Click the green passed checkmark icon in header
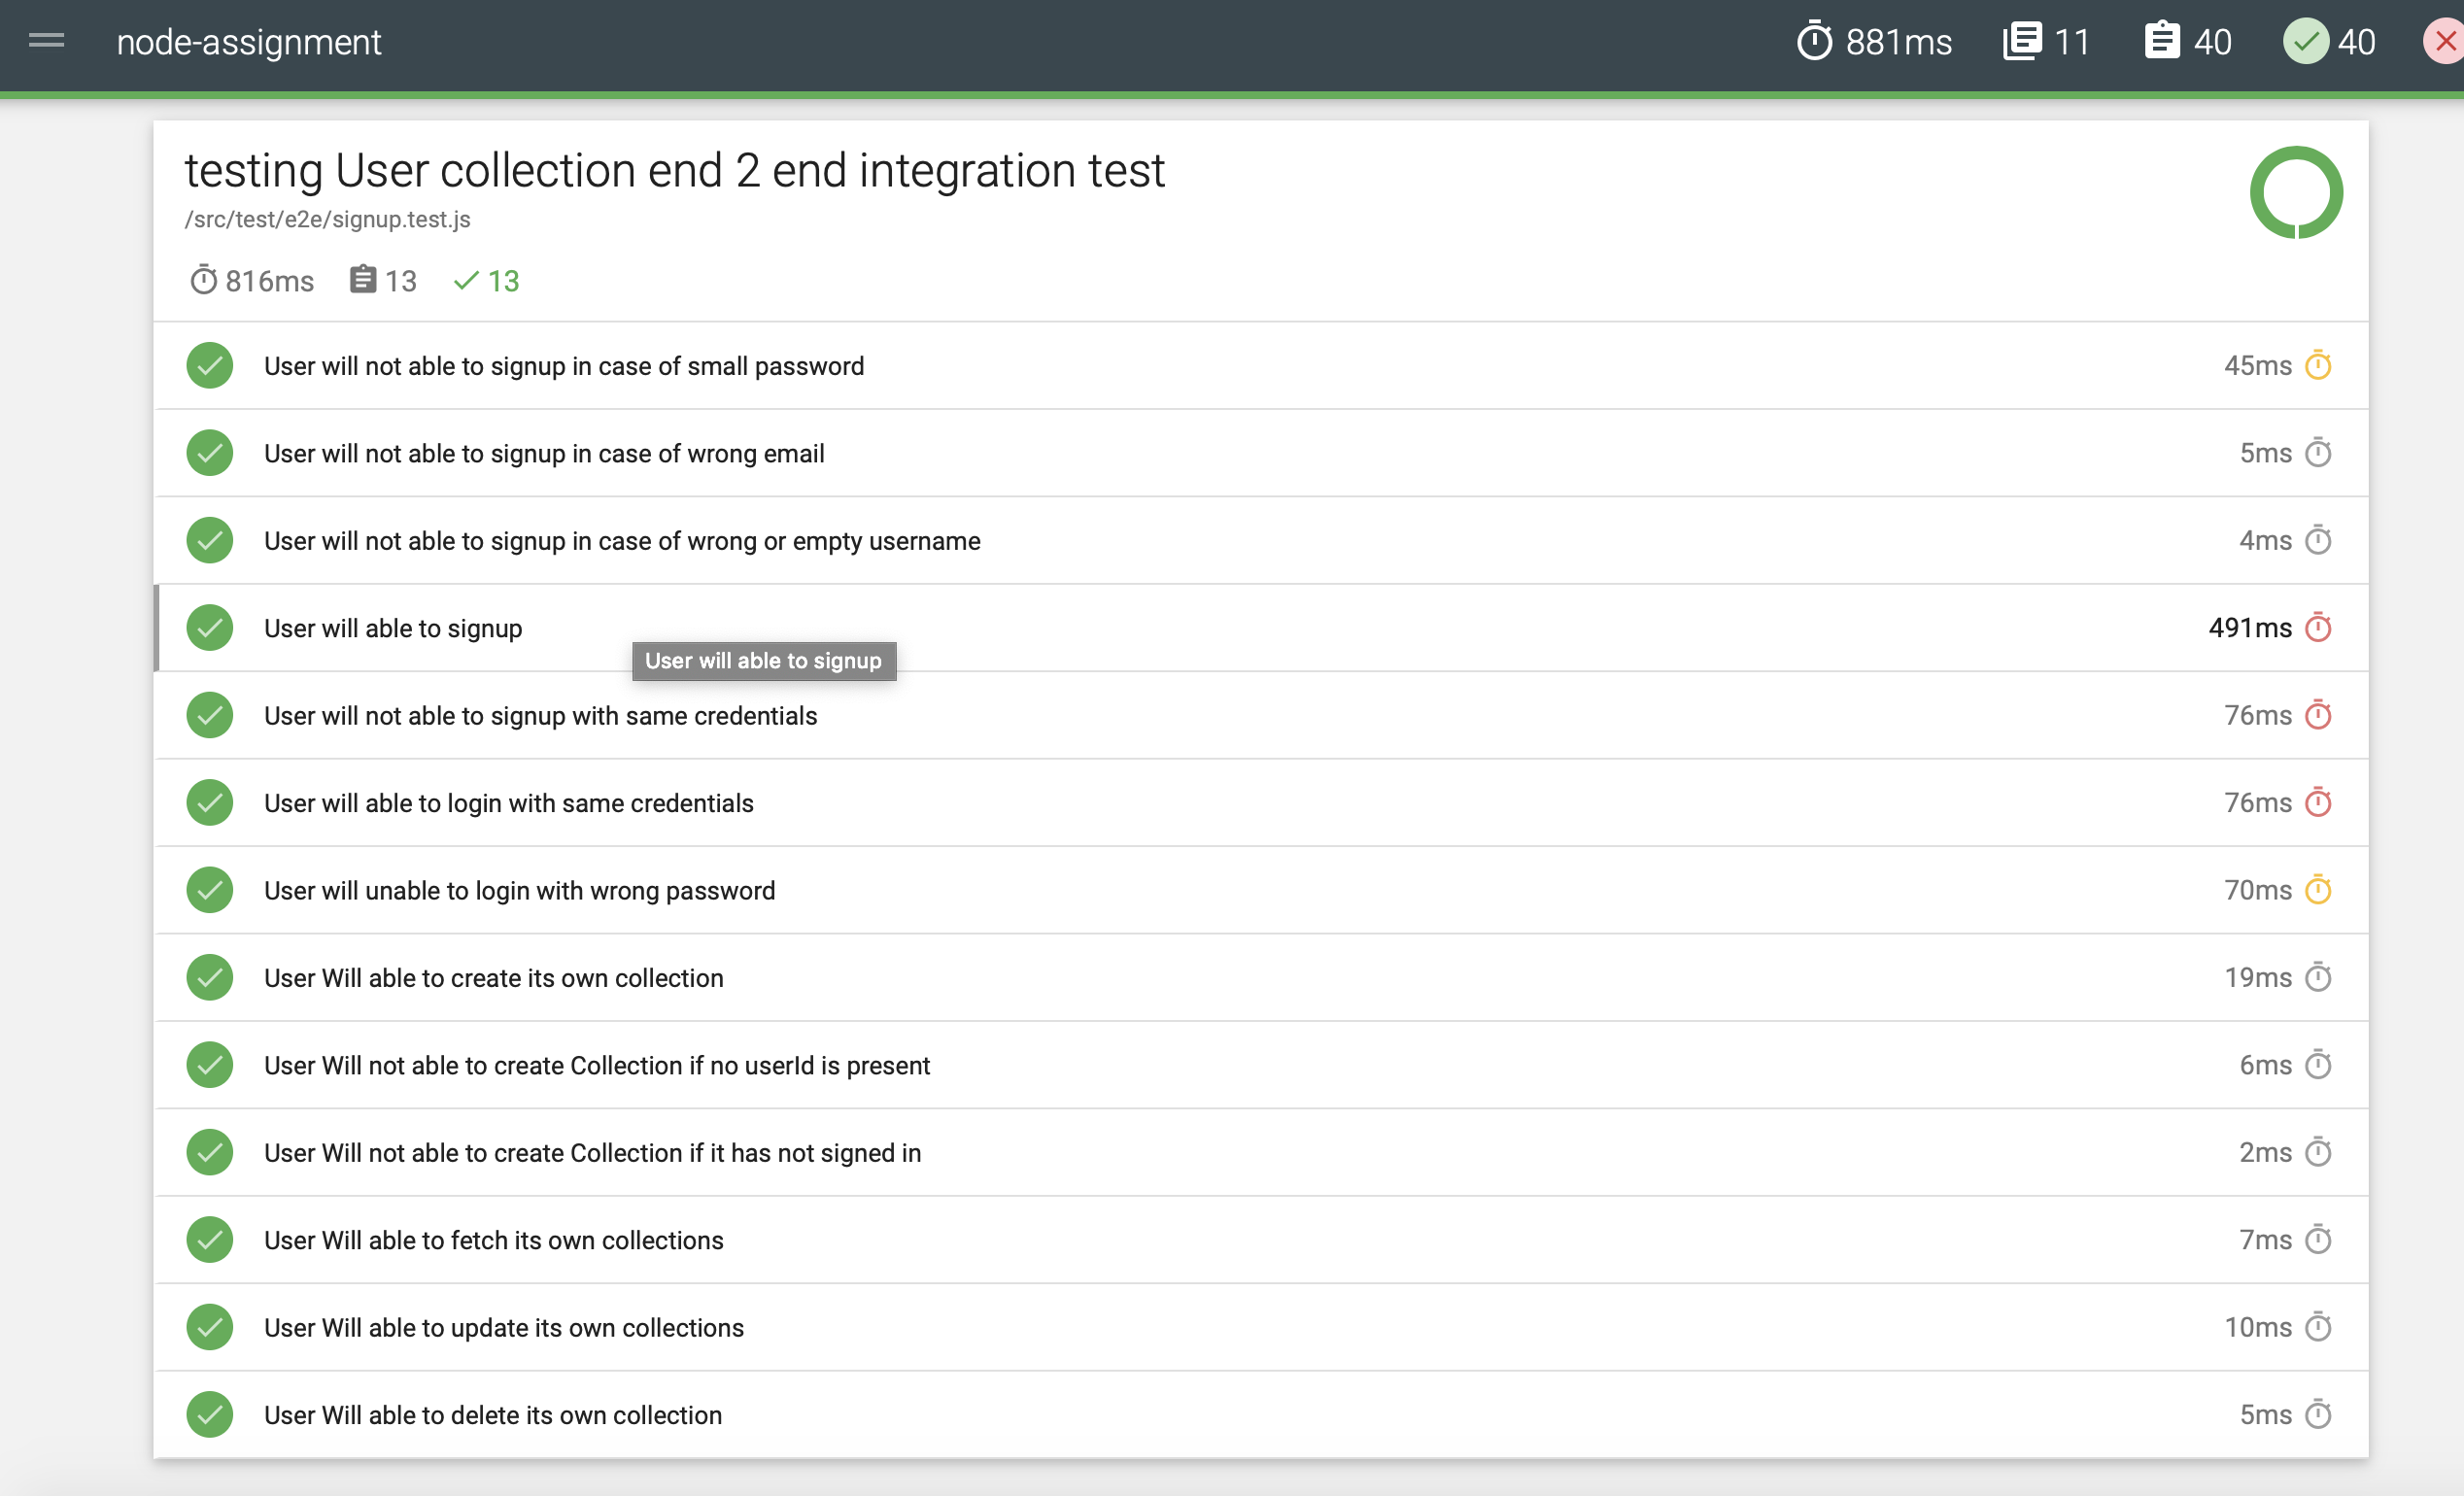This screenshot has width=2464, height=1496. click(2305, 42)
